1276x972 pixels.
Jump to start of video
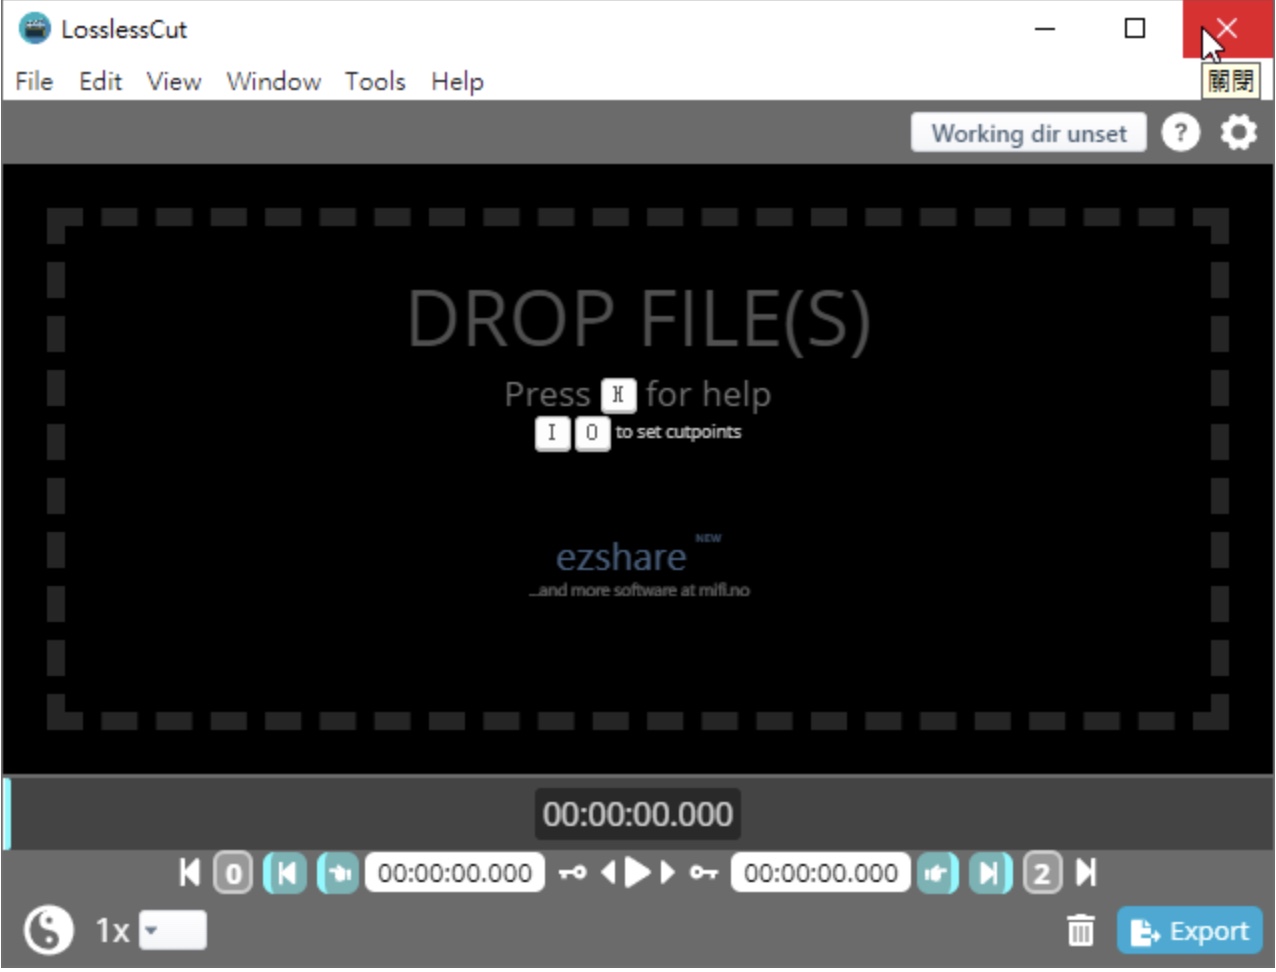coord(189,873)
